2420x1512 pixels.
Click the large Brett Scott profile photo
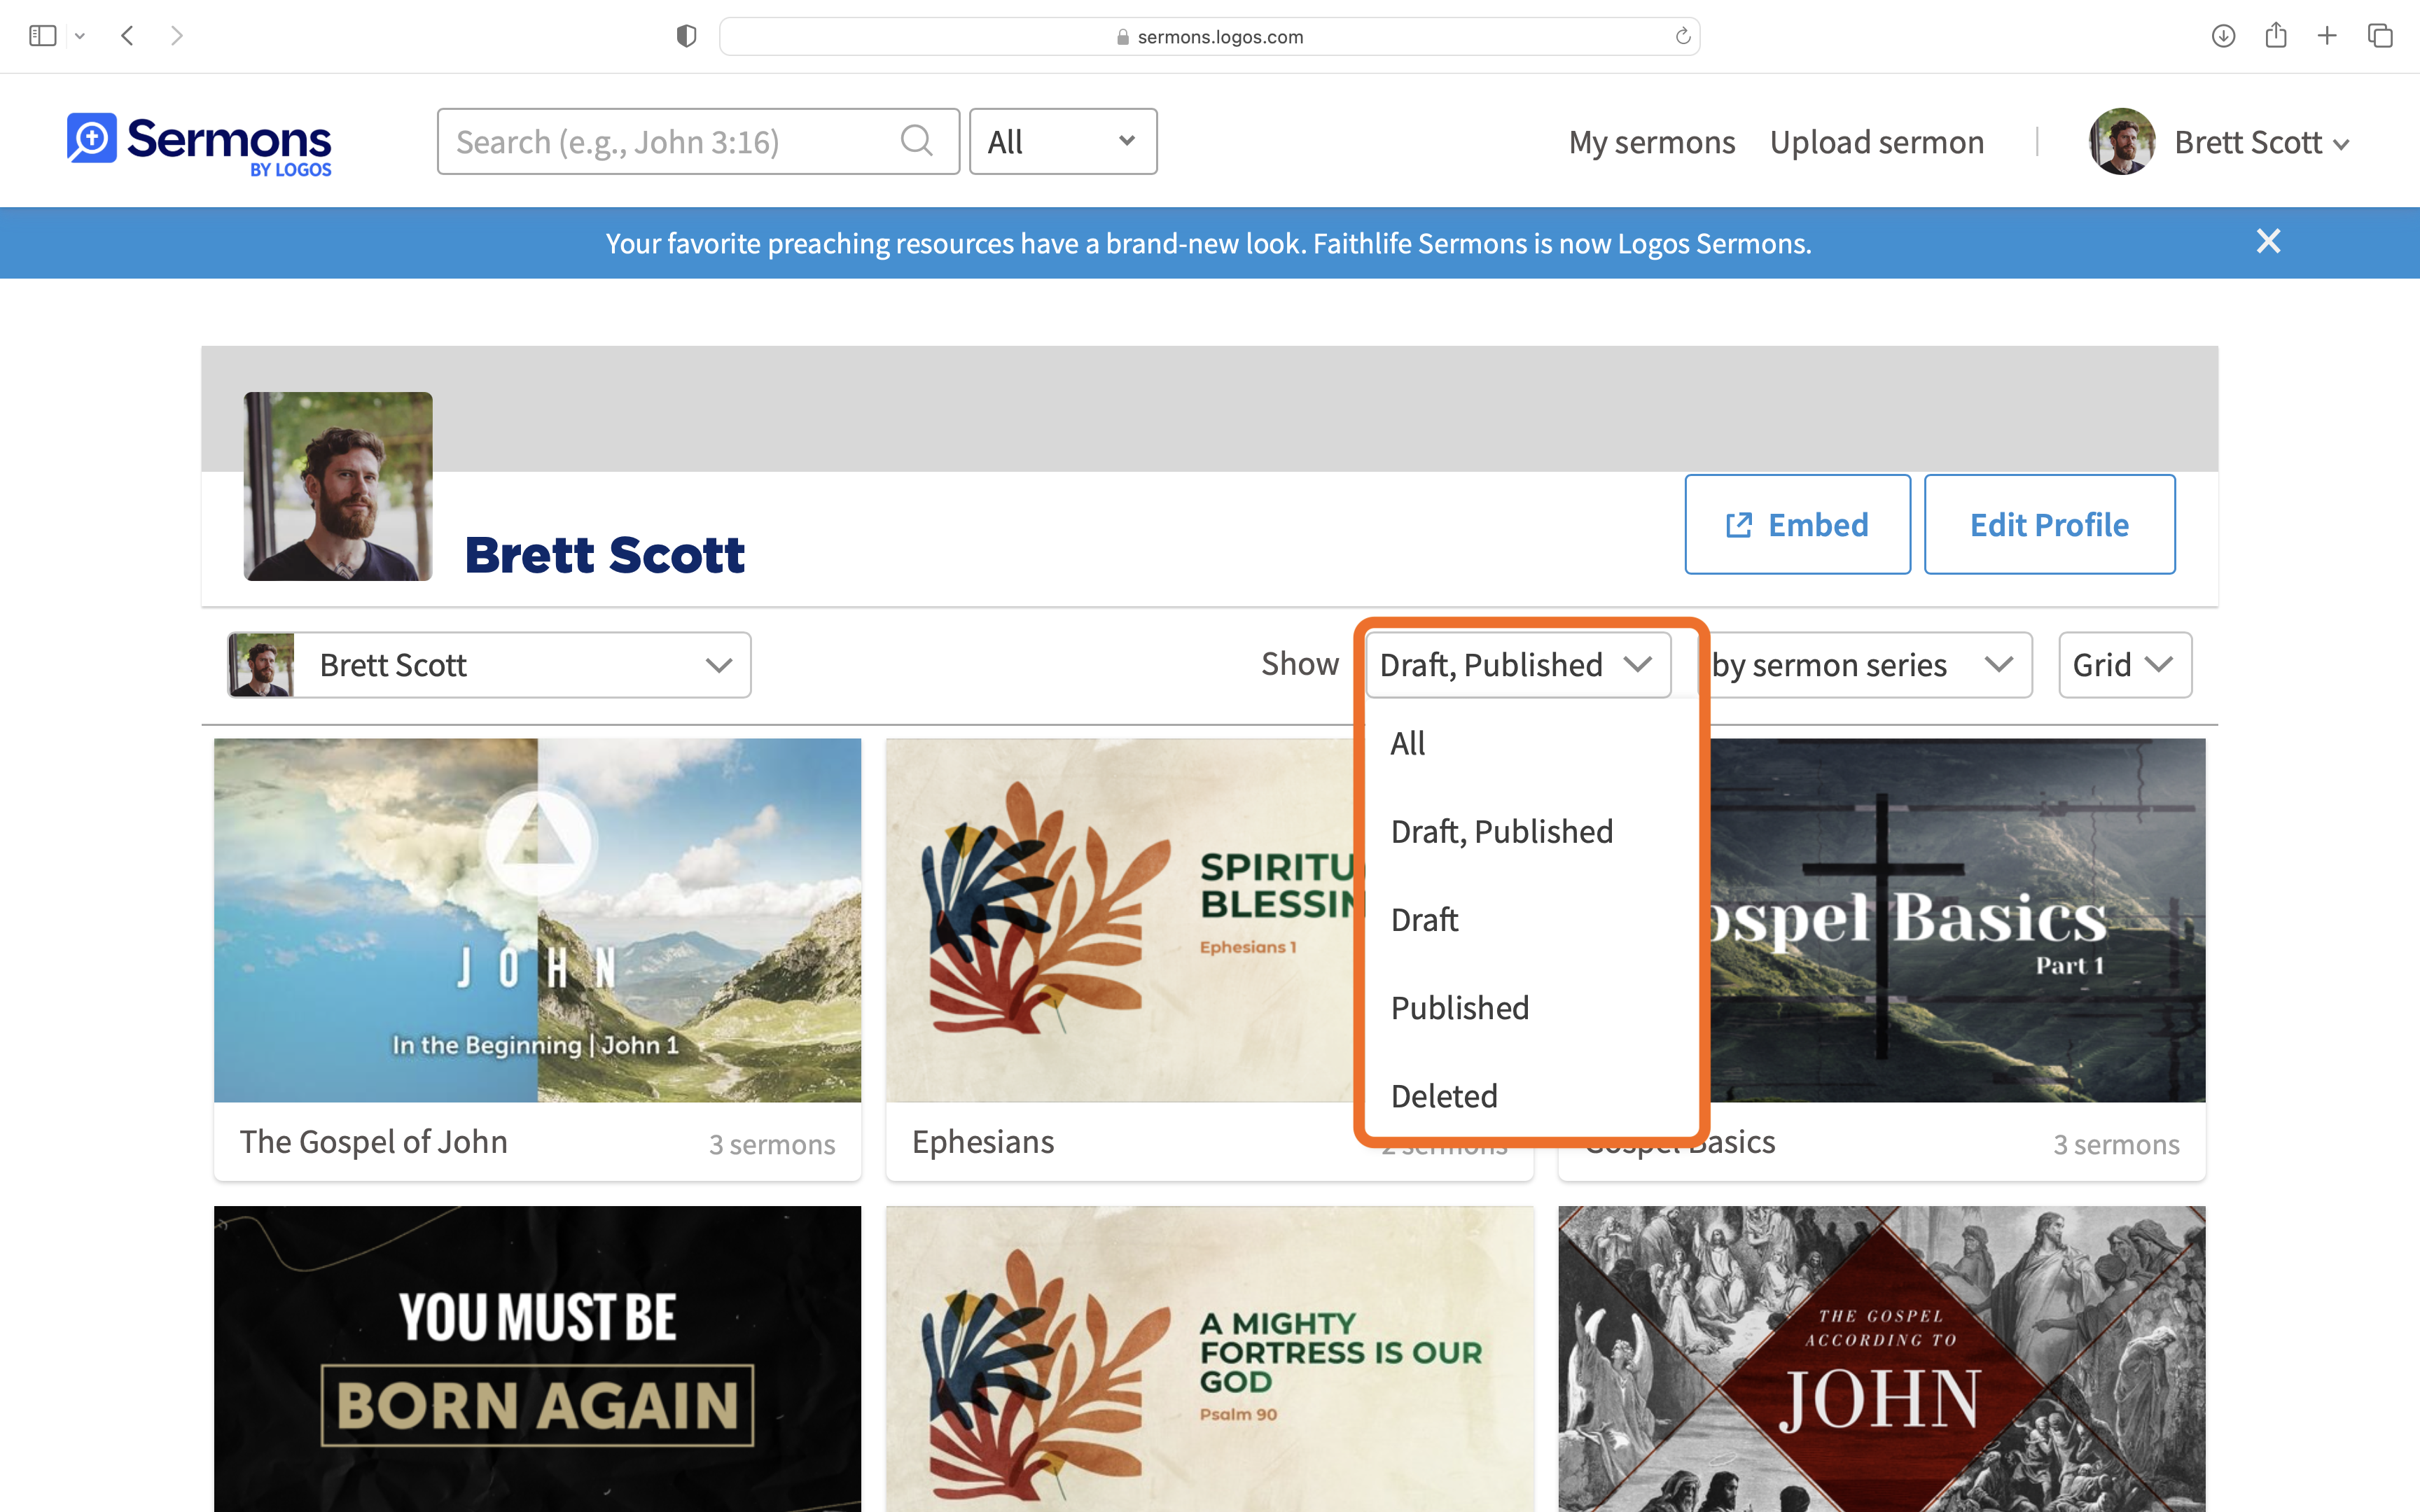coord(338,486)
